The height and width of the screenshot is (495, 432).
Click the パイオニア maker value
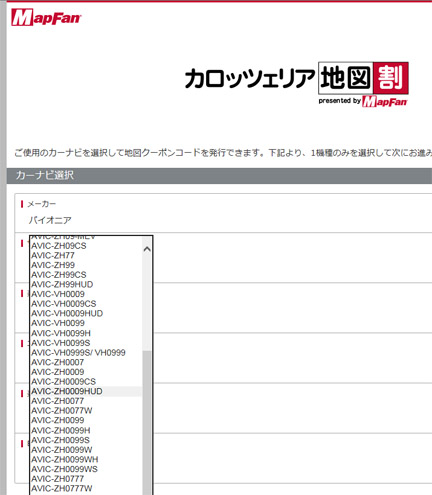(x=50, y=220)
